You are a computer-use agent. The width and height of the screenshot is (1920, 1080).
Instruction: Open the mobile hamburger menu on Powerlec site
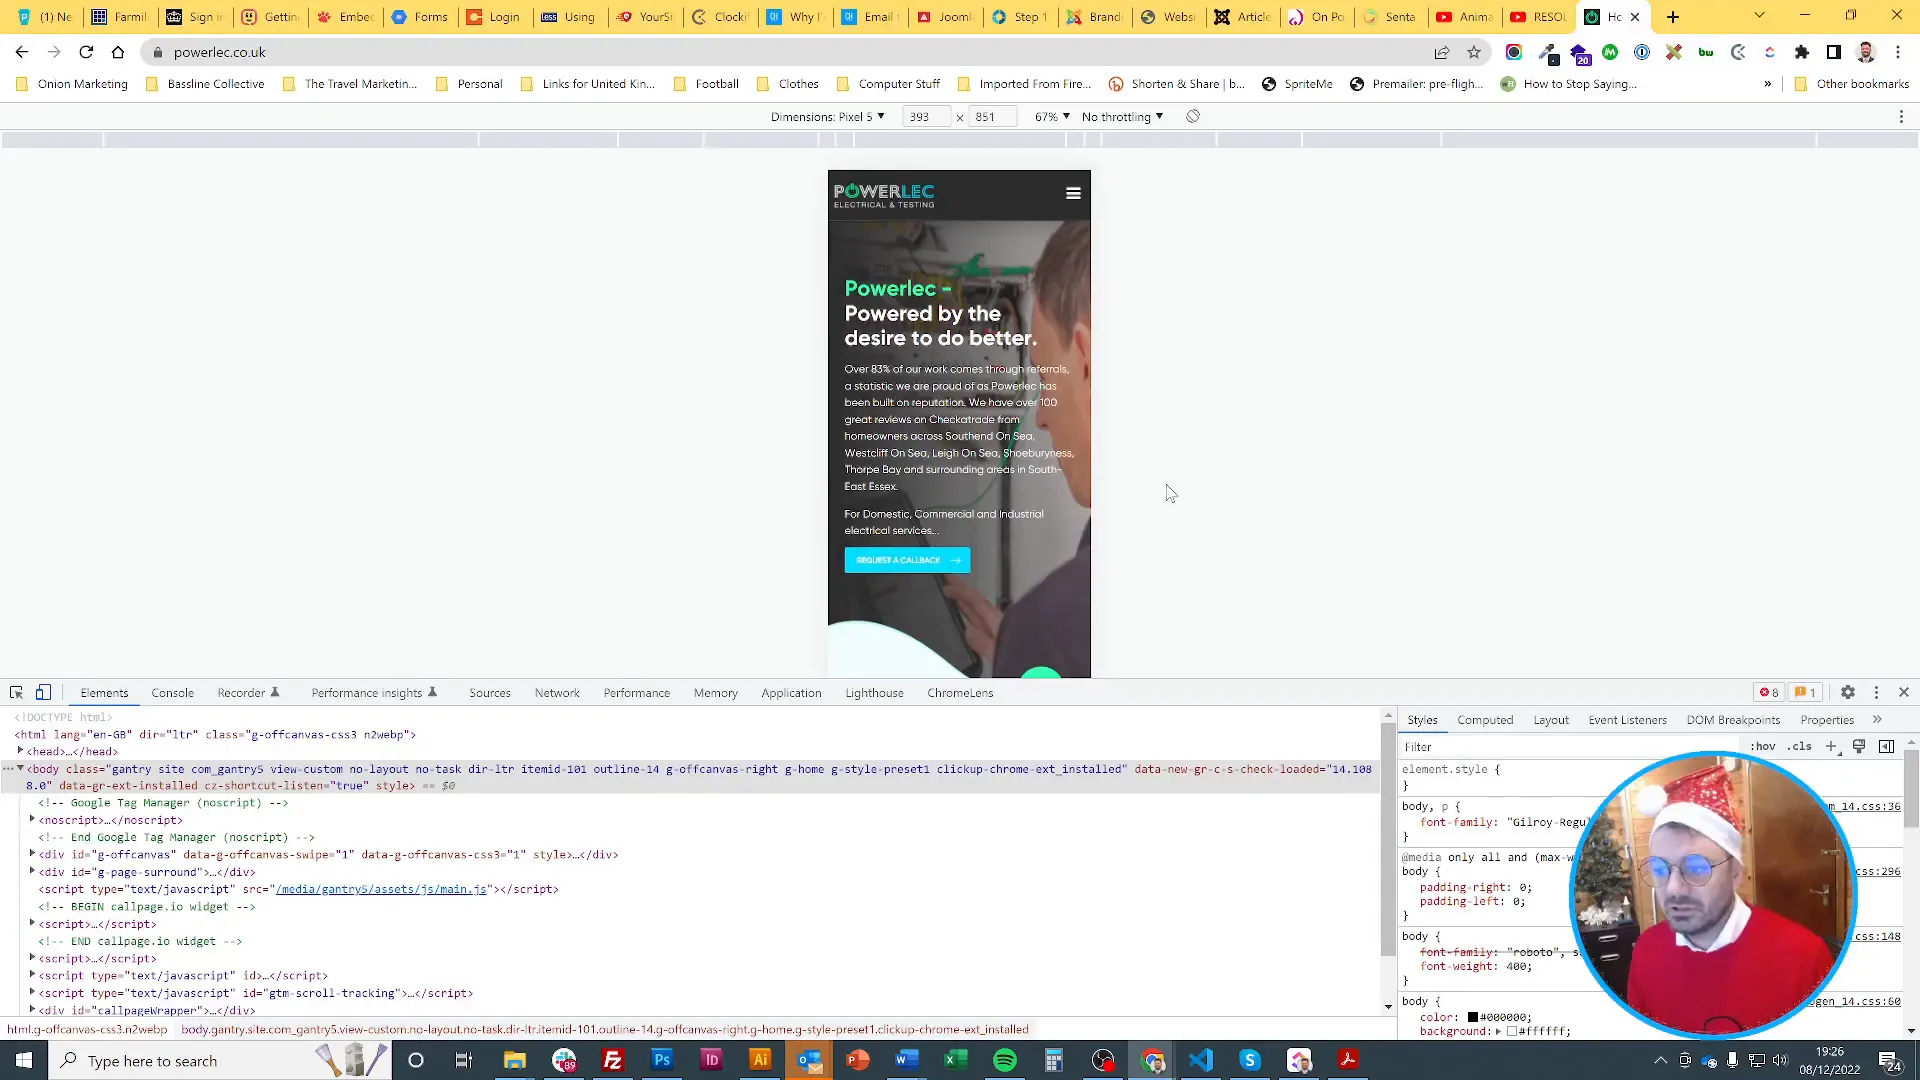tap(1073, 193)
